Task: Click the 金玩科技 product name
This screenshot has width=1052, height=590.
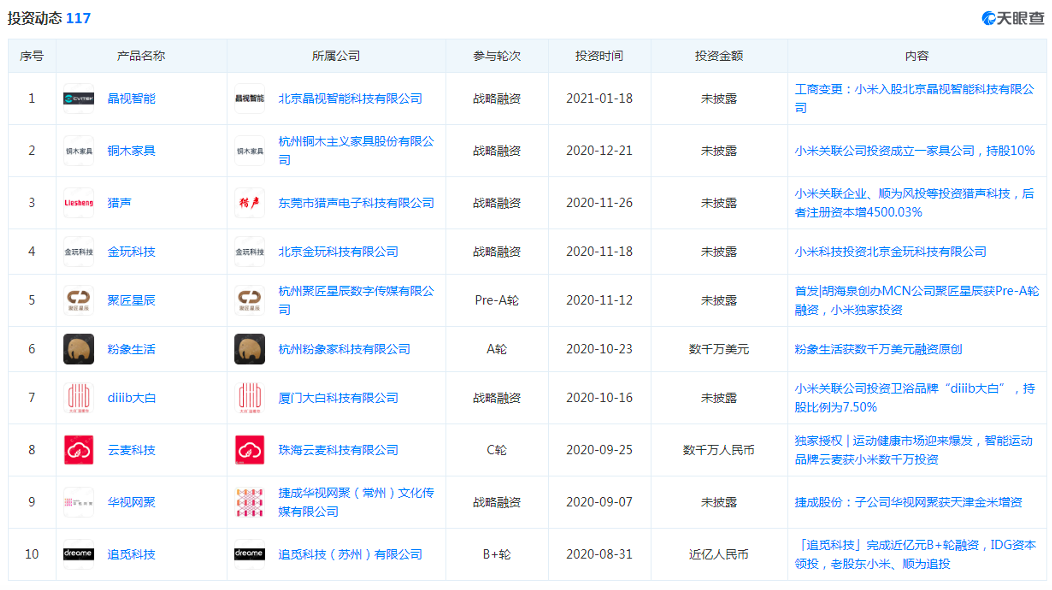Action: [x=131, y=252]
